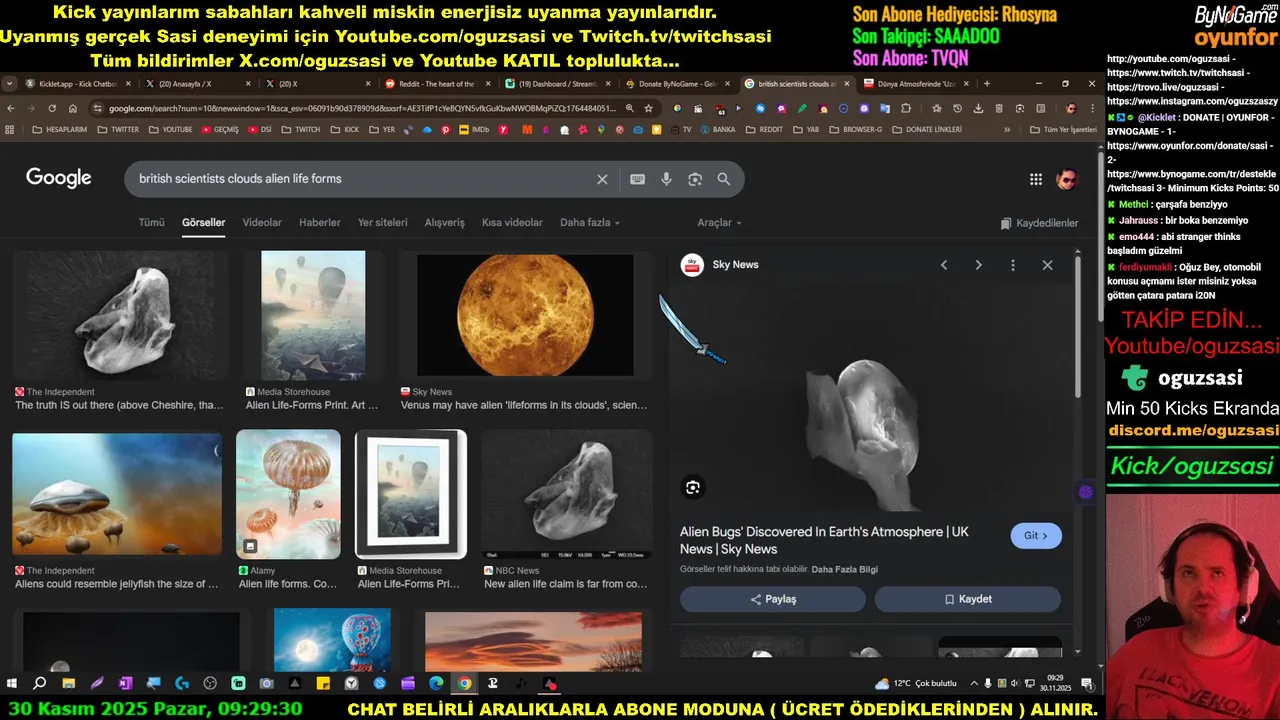Click the Kaydet save button
The width and height of the screenshot is (1280, 720).
click(968, 599)
